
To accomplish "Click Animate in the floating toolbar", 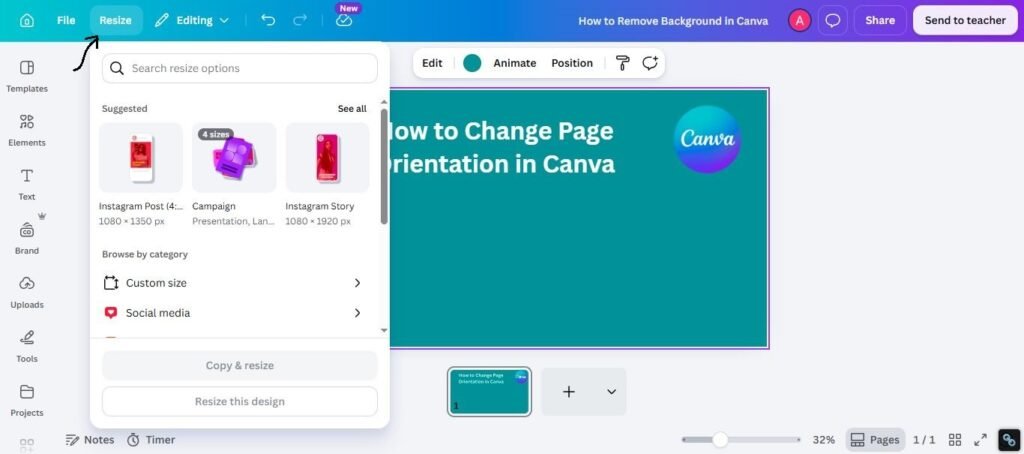I will pos(515,63).
